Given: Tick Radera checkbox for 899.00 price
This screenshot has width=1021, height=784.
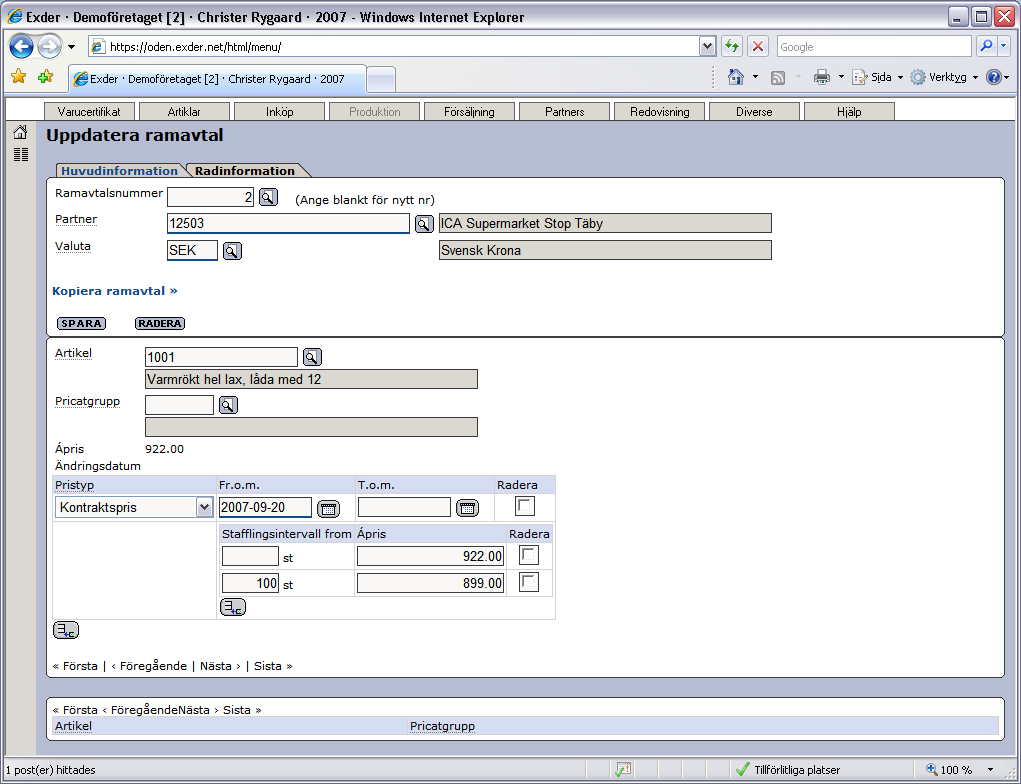Looking at the screenshot, I should click(x=529, y=582).
